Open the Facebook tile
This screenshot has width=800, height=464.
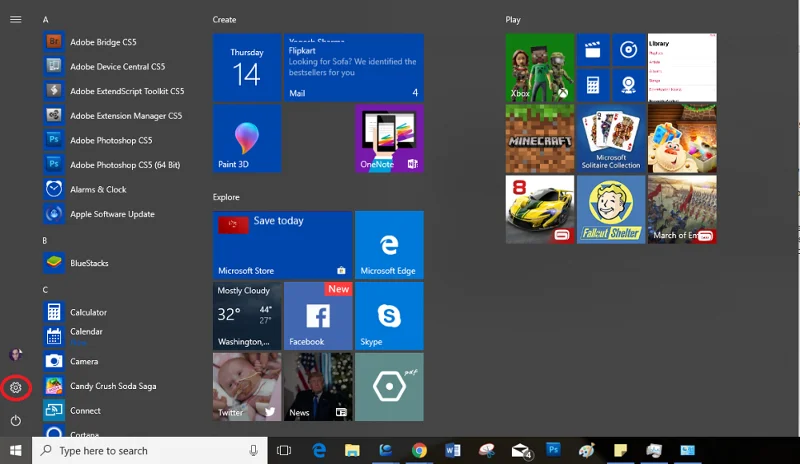[x=318, y=316]
